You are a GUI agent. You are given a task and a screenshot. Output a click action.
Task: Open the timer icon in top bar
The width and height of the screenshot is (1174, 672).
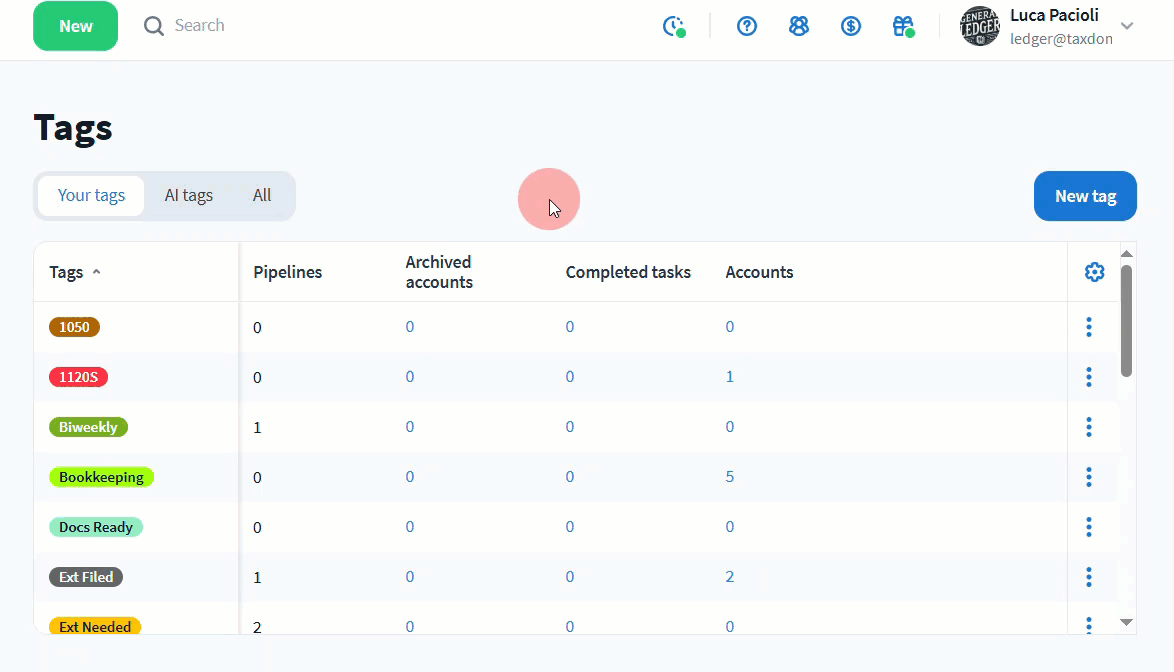pyautogui.click(x=675, y=26)
